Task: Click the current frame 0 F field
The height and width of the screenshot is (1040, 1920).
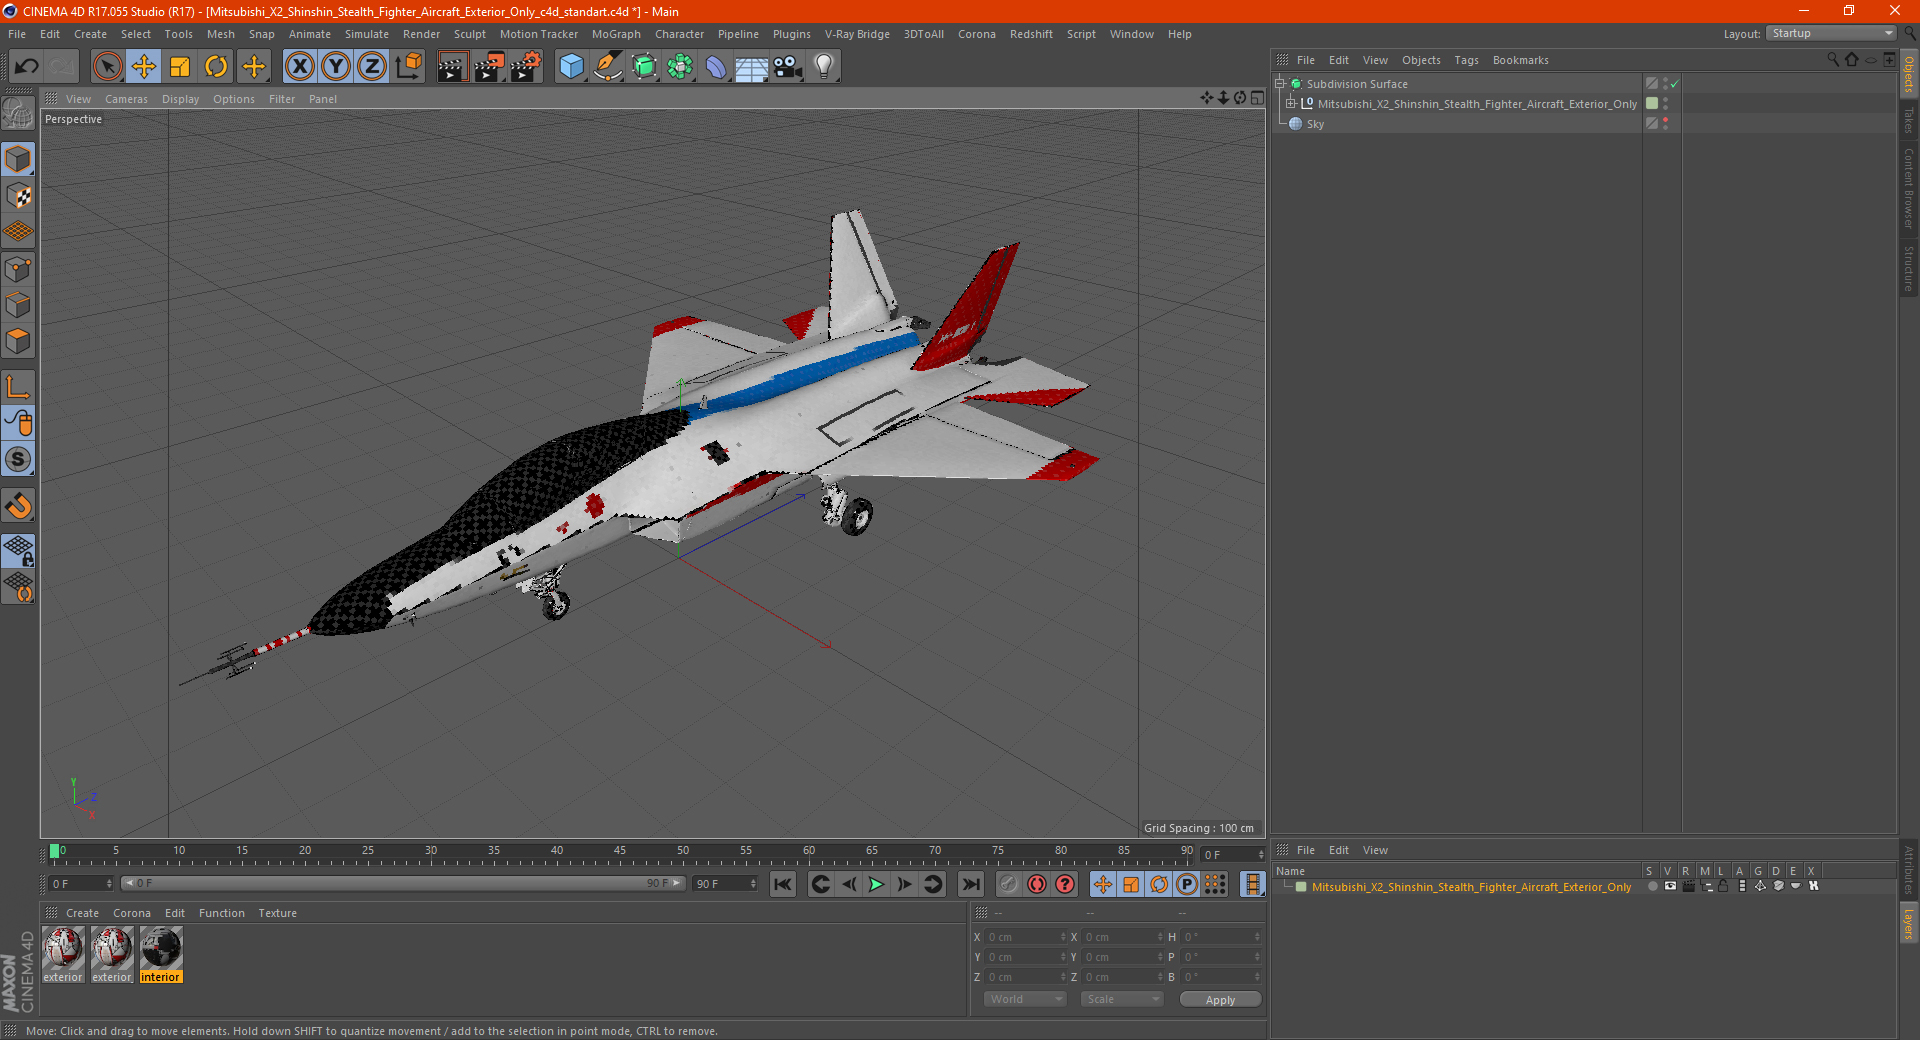Action: pos(81,884)
